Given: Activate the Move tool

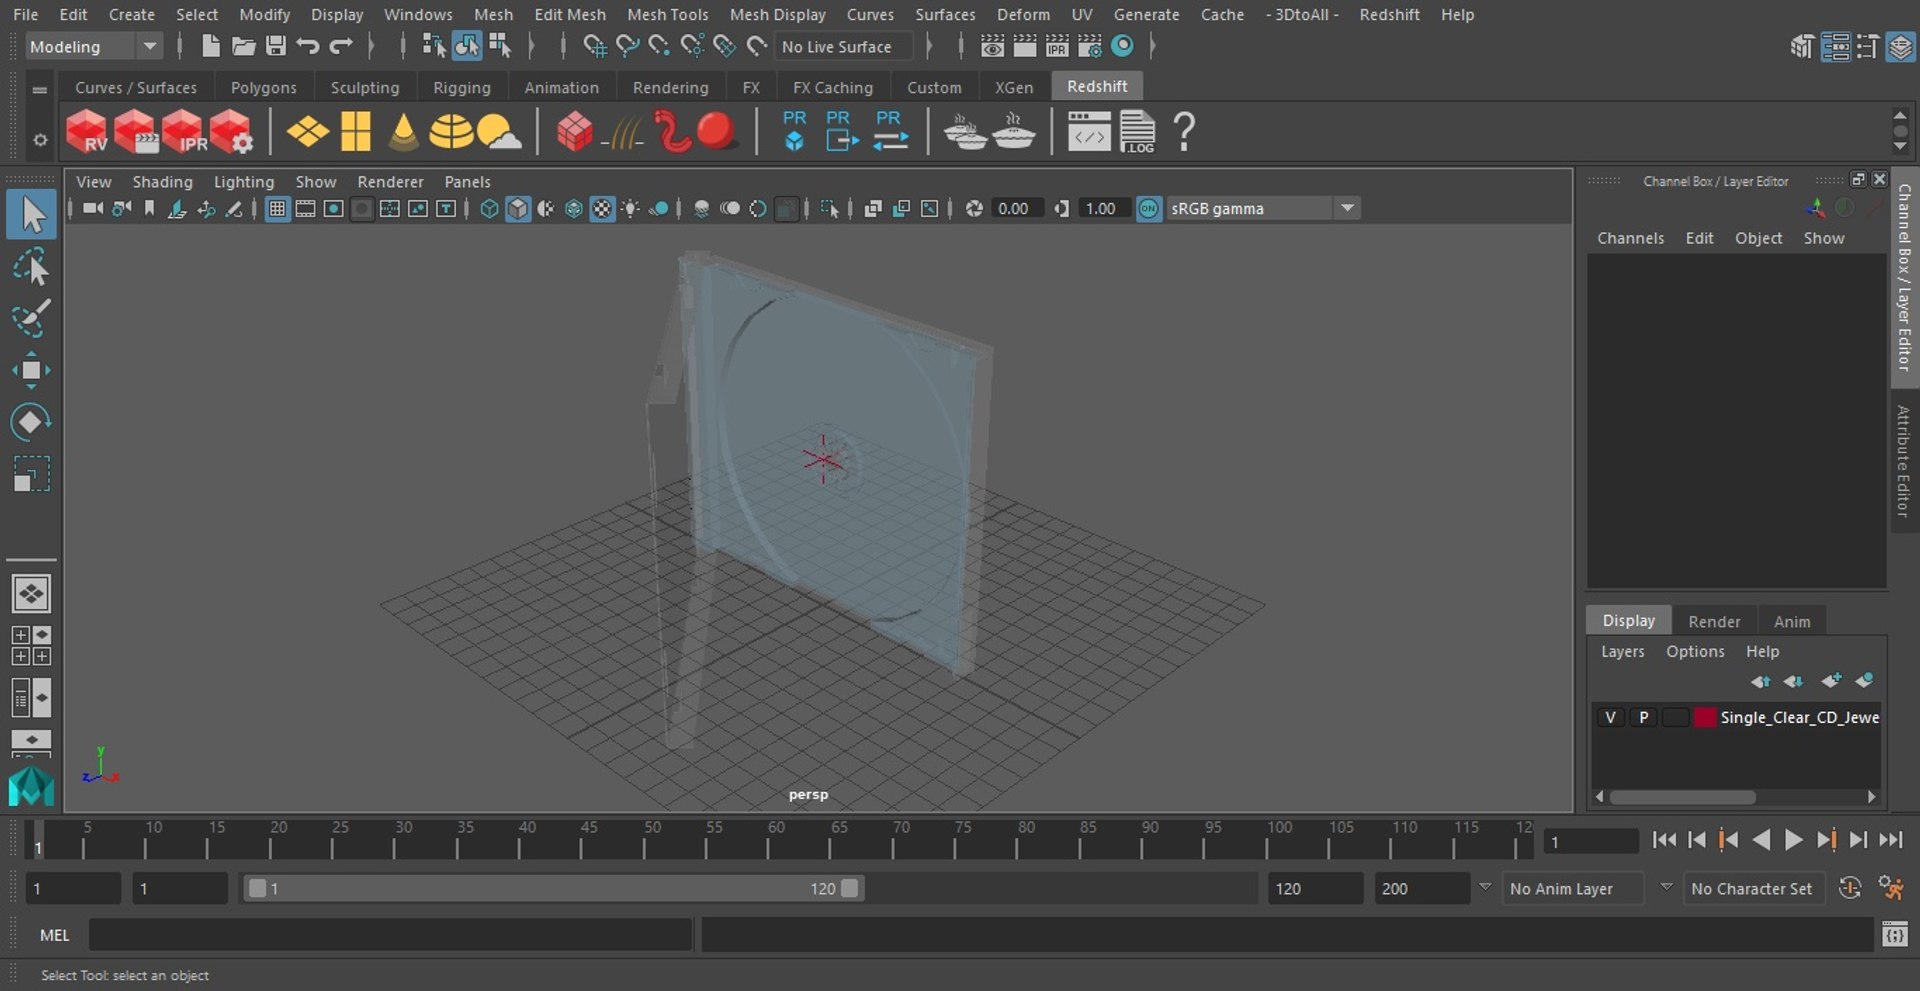Looking at the screenshot, I should [31, 370].
